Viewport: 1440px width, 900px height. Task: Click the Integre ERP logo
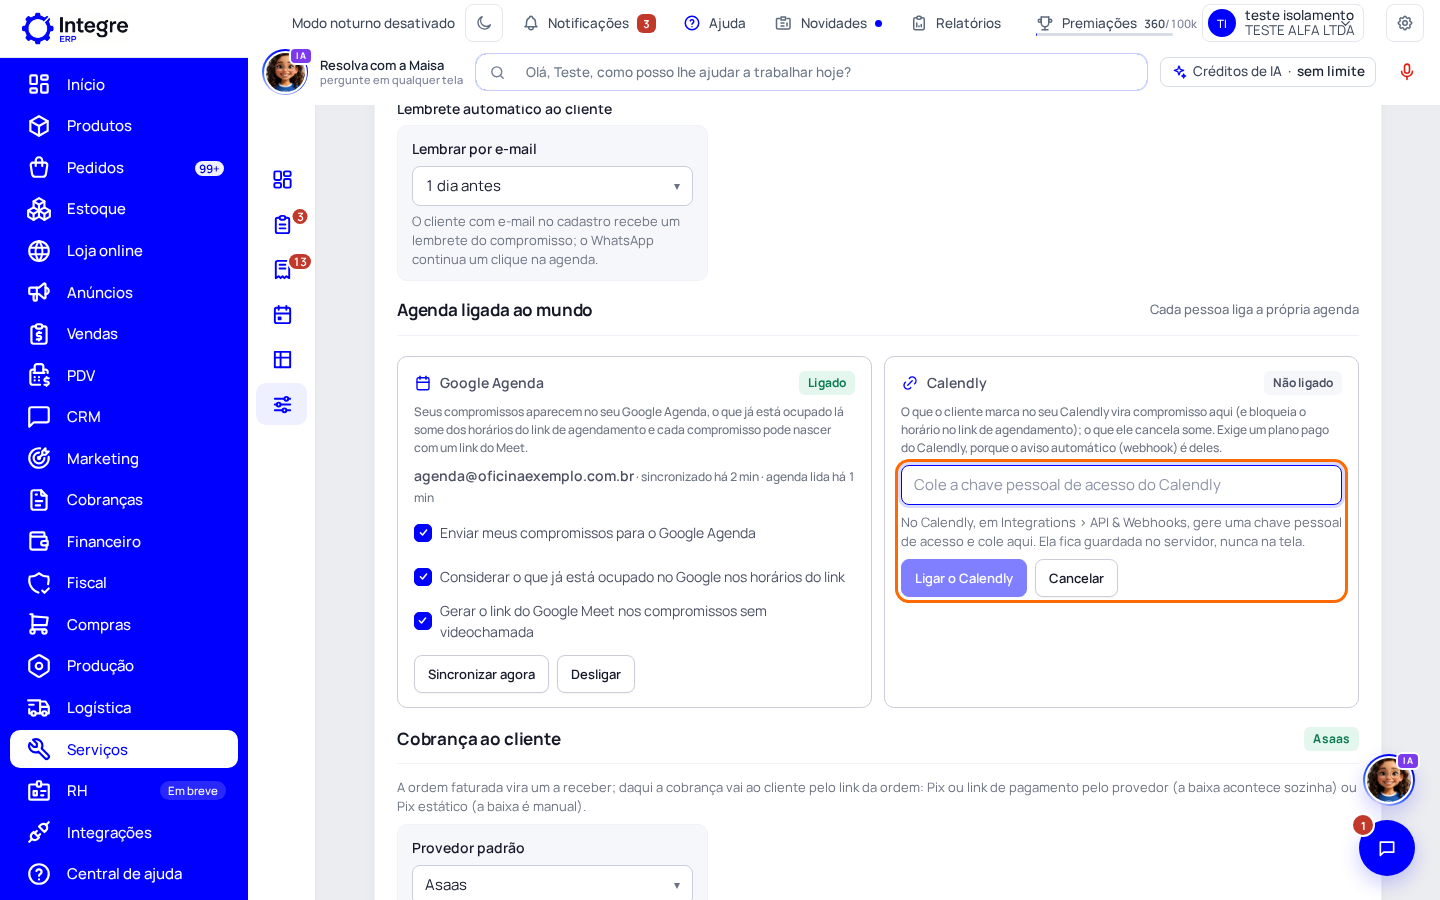(x=75, y=27)
